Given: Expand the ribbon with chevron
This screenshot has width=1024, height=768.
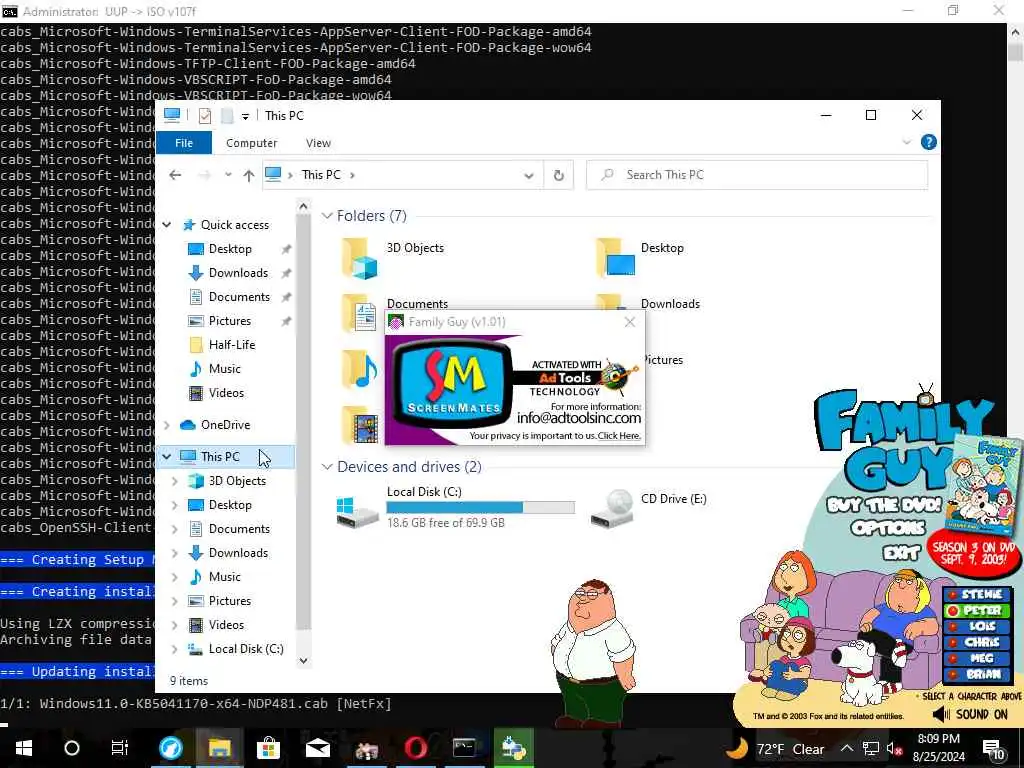Looking at the screenshot, I should 906,142.
